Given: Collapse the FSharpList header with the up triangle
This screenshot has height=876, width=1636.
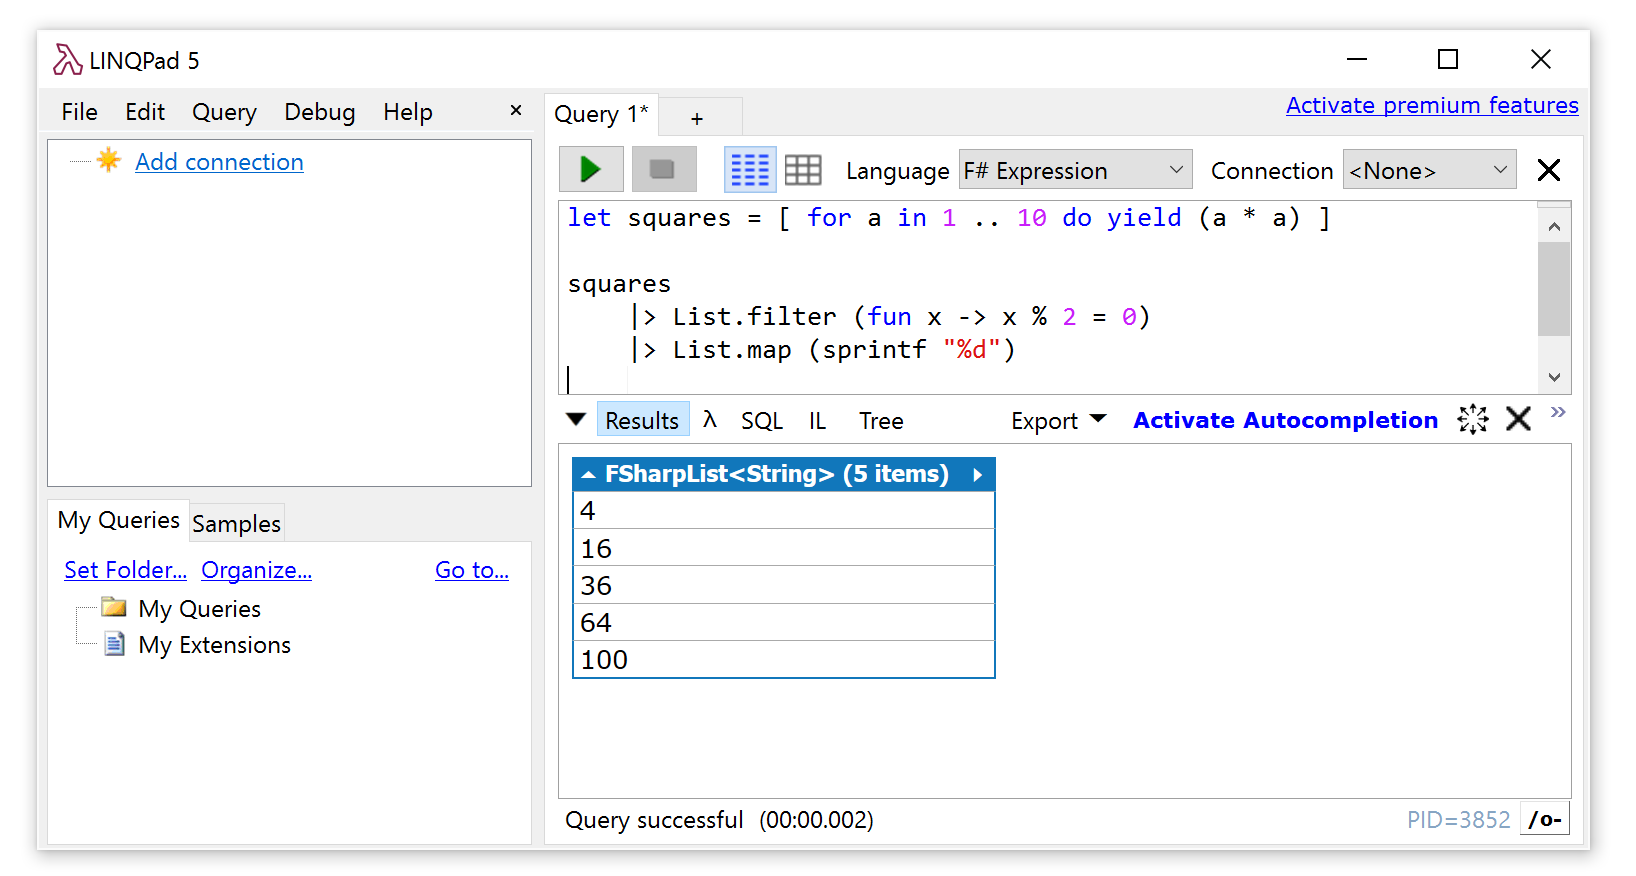Looking at the screenshot, I should (588, 475).
